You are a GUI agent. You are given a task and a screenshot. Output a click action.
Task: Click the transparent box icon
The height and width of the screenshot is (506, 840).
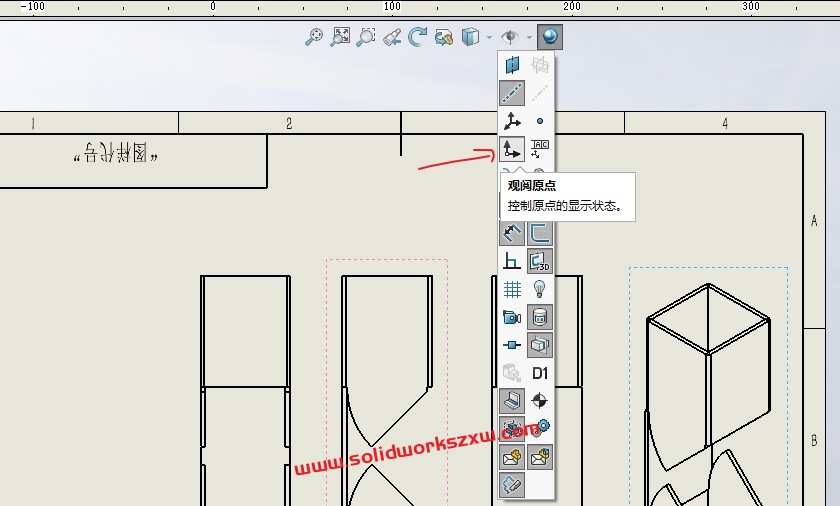(540, 345)
